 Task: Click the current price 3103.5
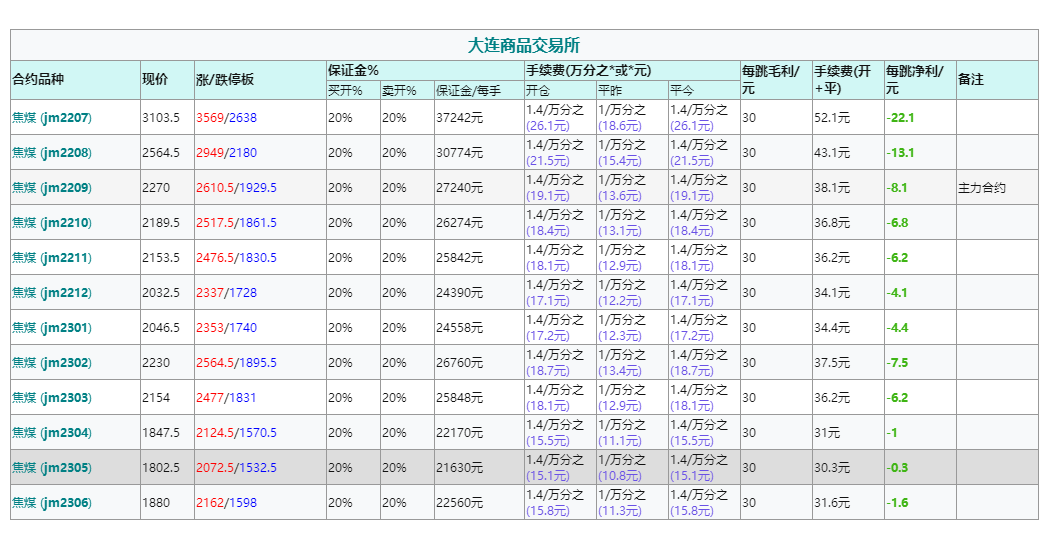coord(161,118)
